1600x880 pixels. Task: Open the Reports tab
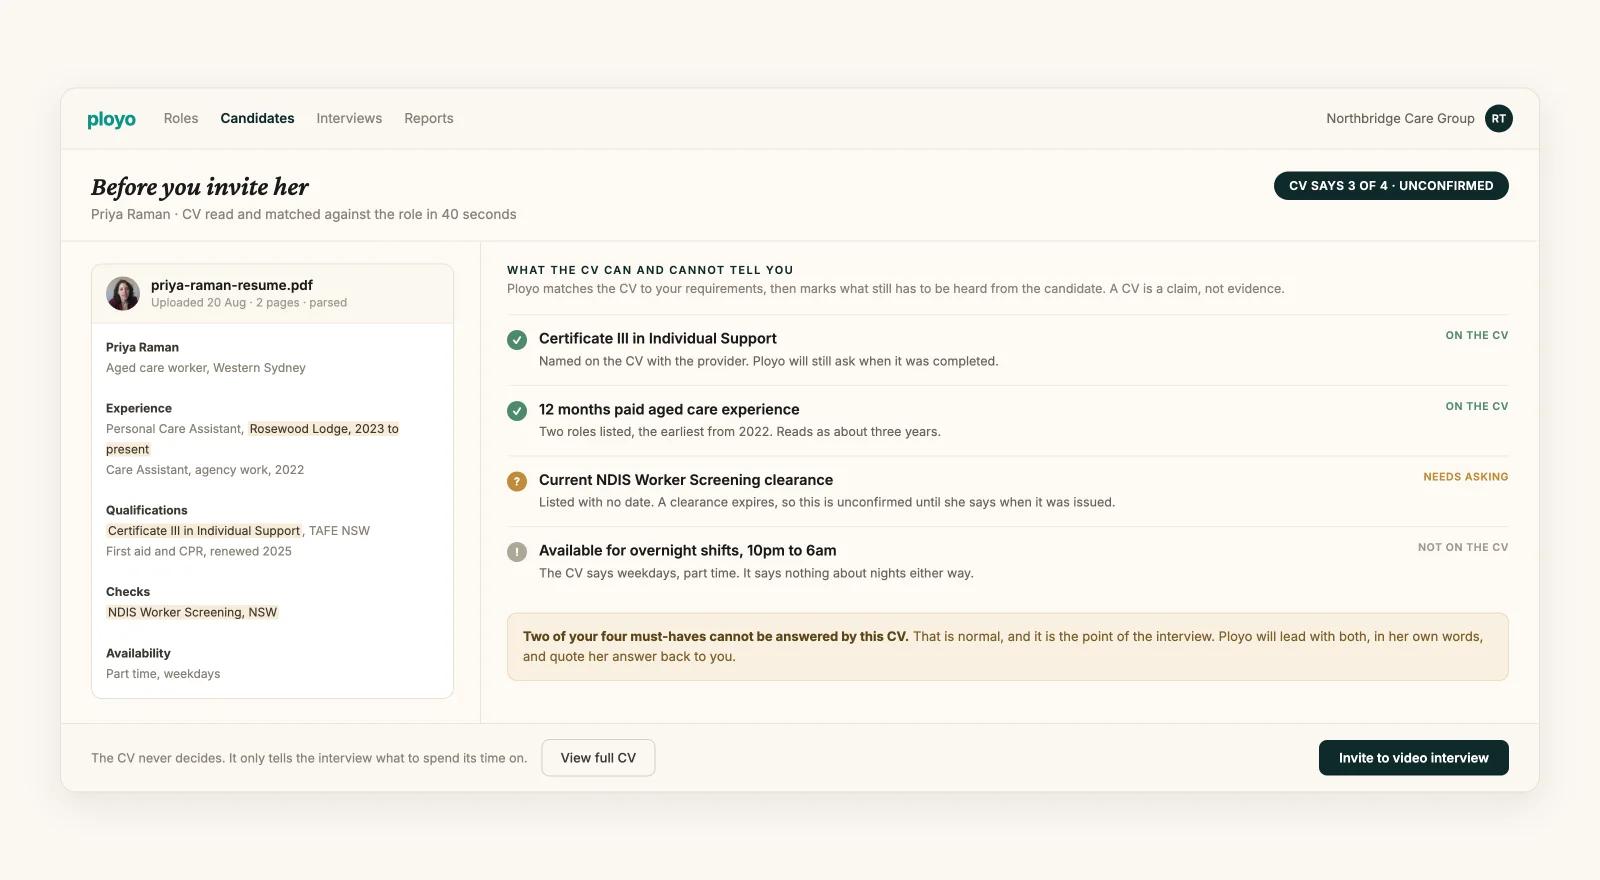point(429,118)
